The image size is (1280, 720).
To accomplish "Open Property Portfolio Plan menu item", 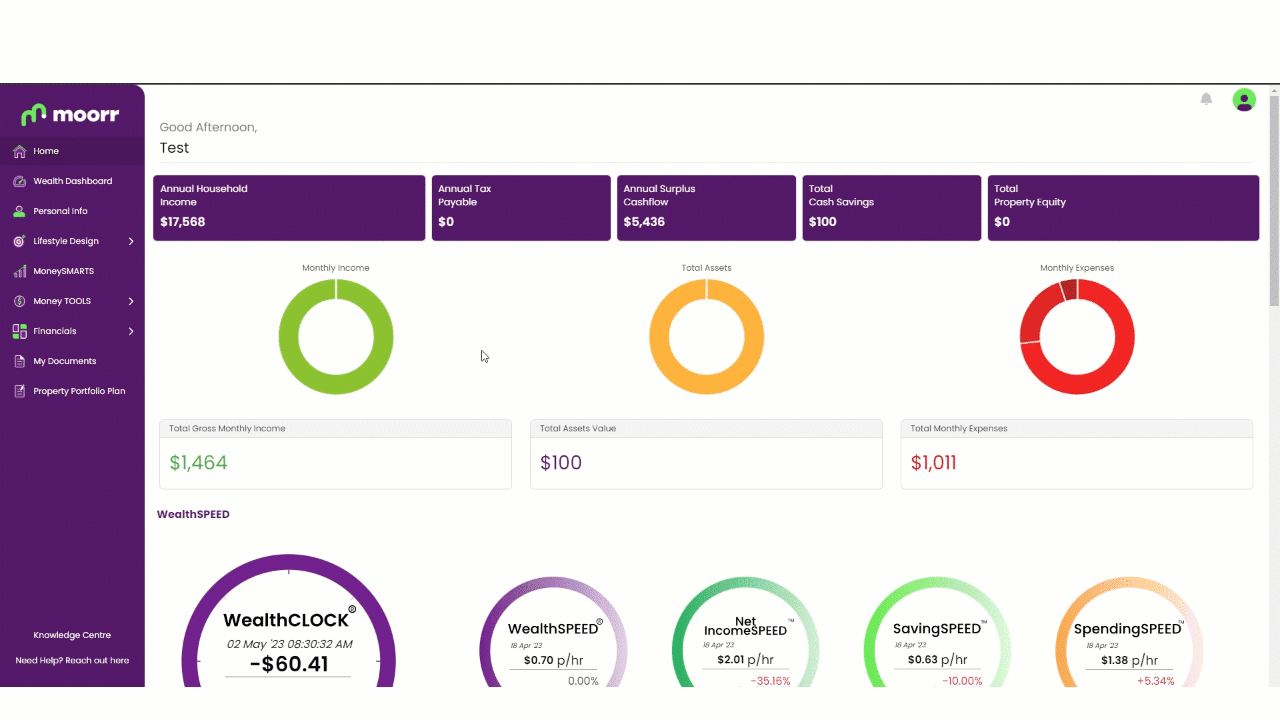I will tap(72, 391).
